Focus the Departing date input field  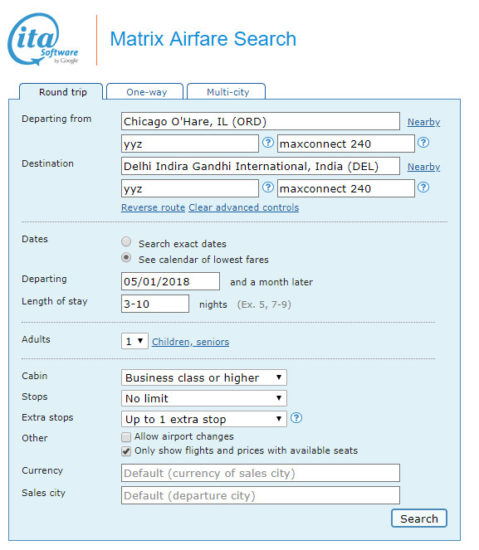tap(170, 281)
